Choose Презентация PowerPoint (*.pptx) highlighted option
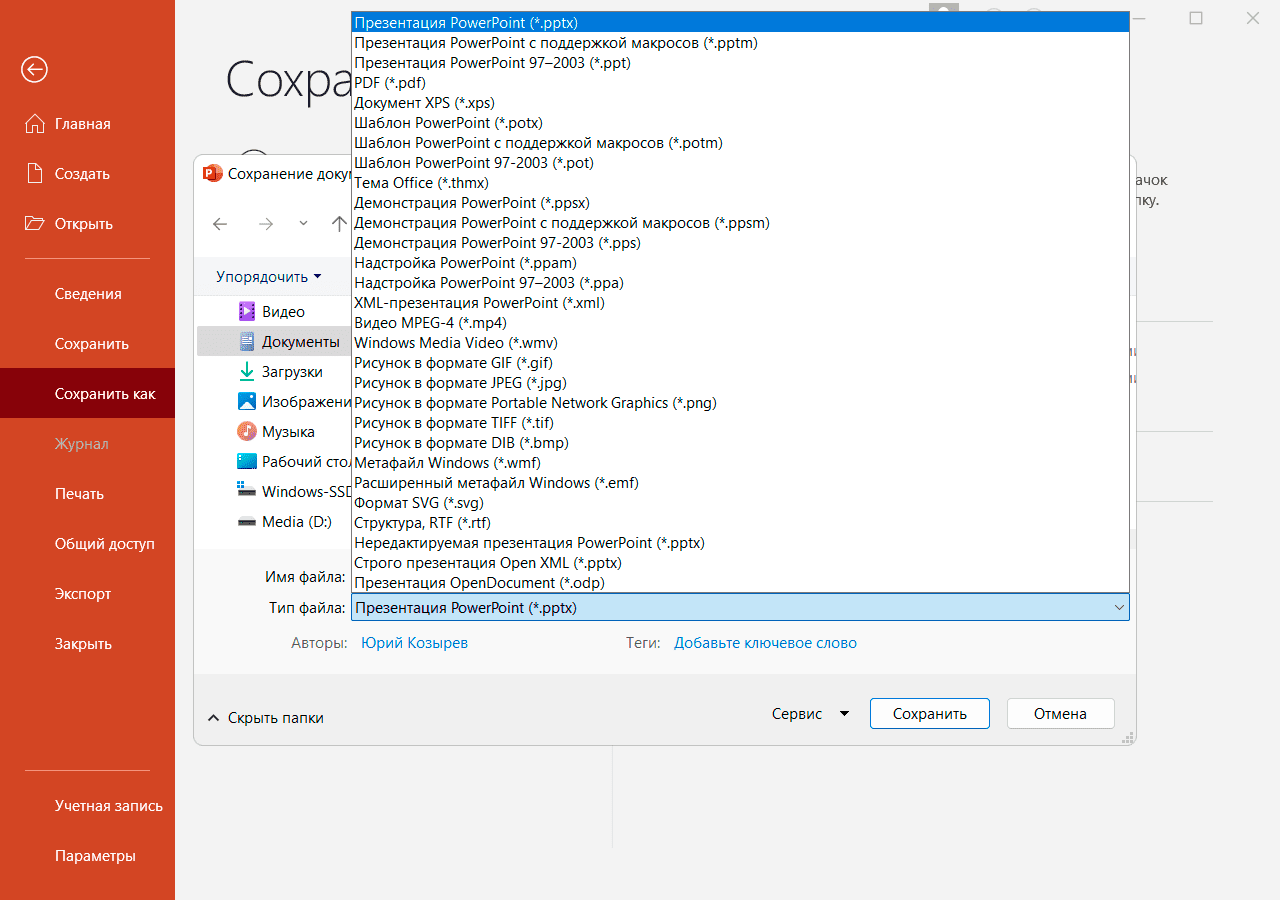 pyautogui.click(x=740, y=23)
